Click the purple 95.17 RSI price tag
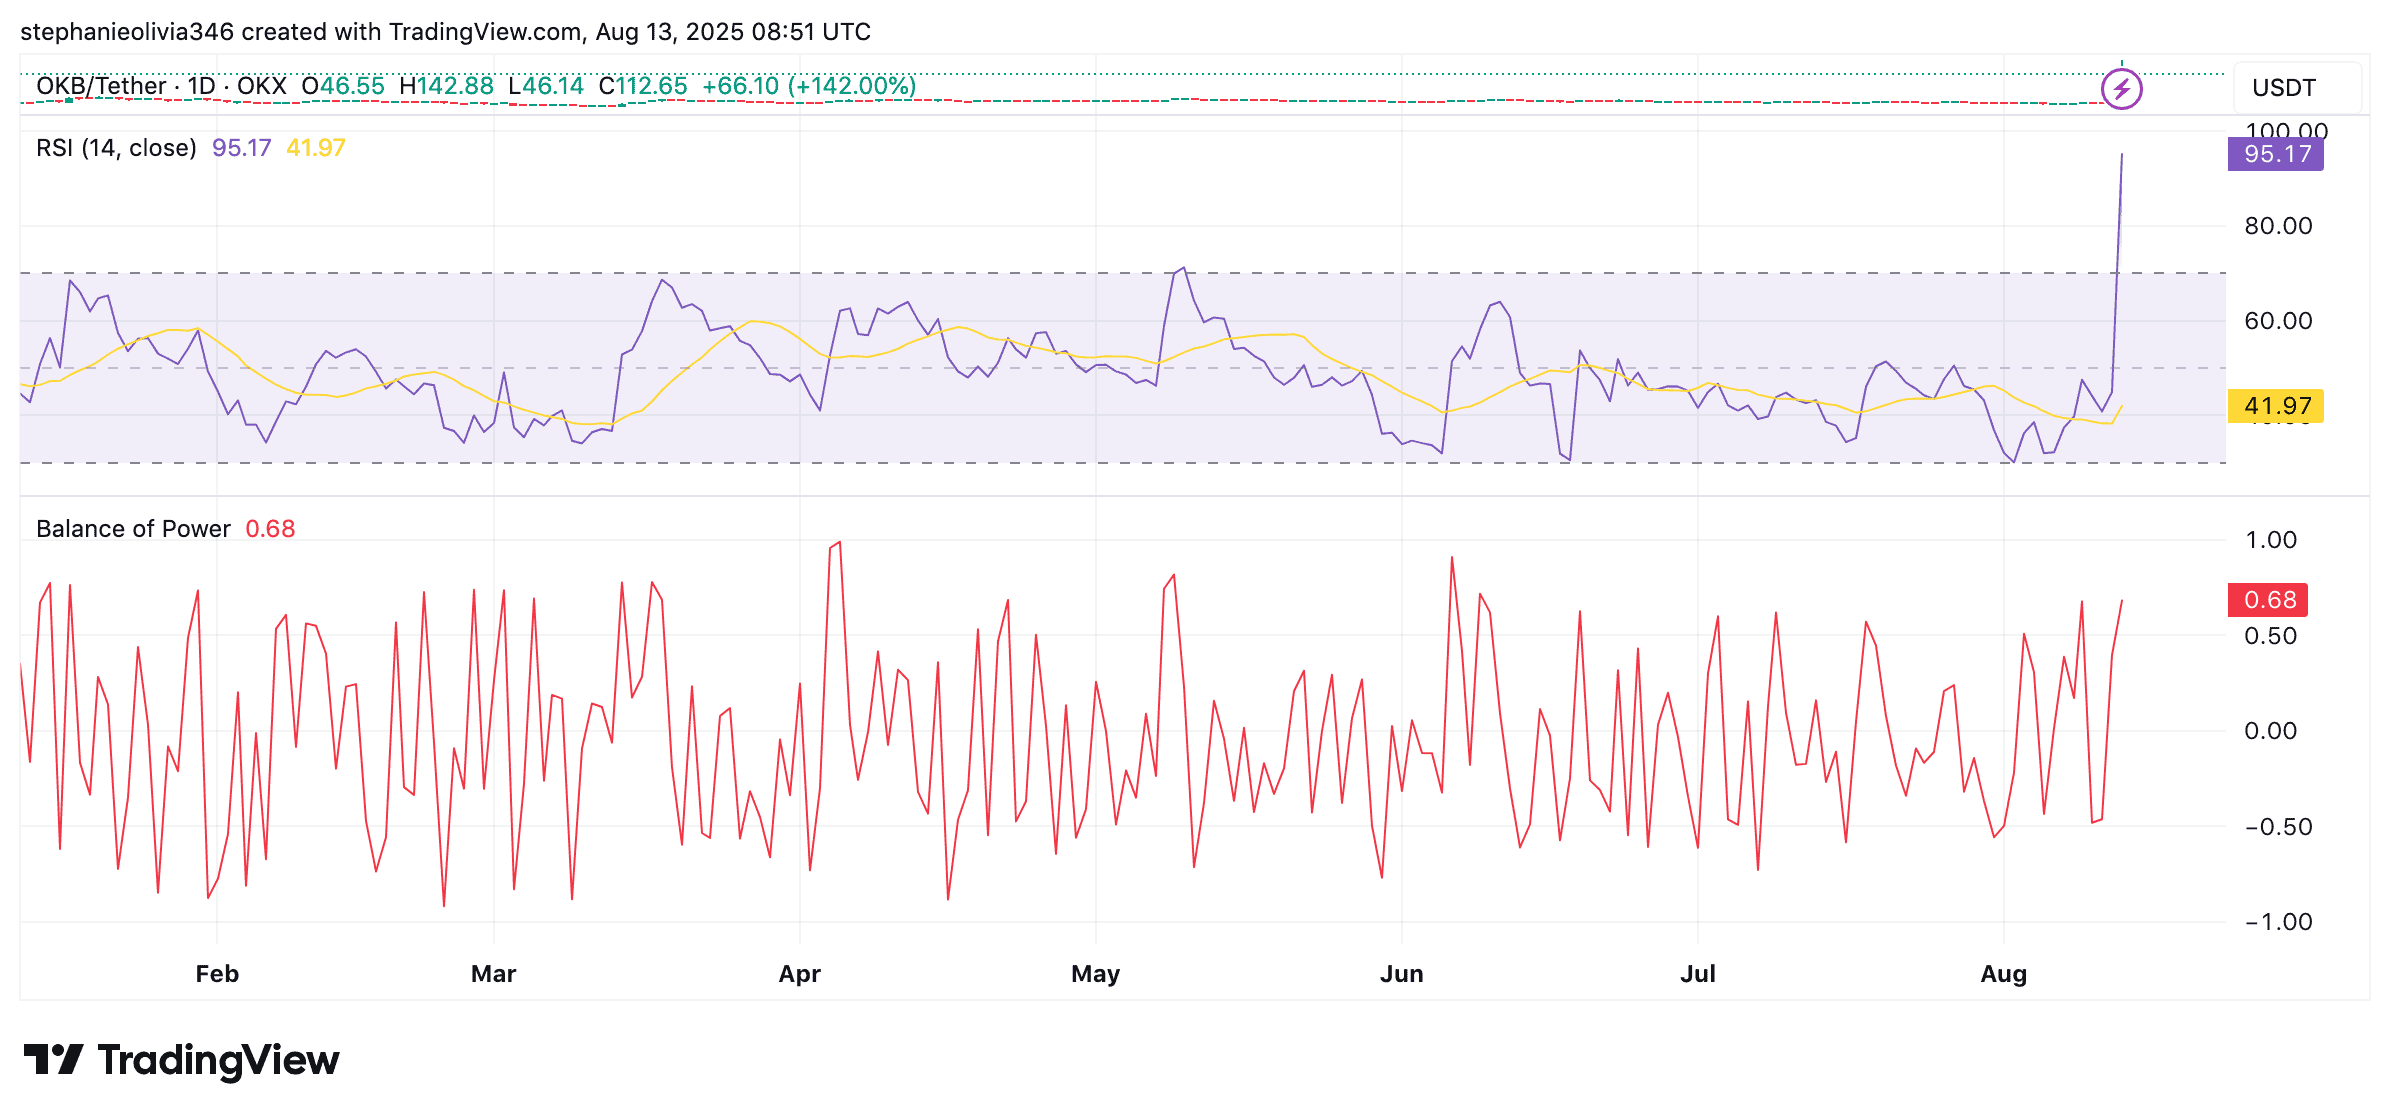This screenshot has width=2390, height=1120. 2275,154
